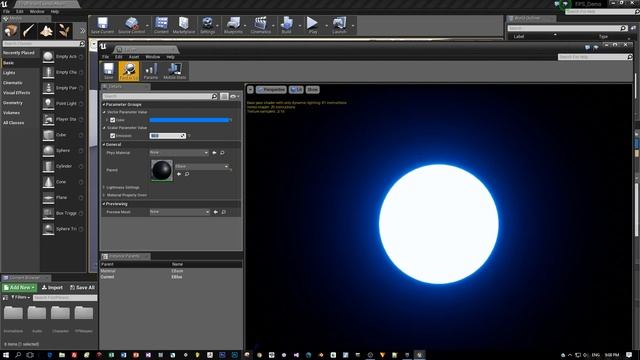Collapse the Vector Parameter Value group
The image size is (640, 360).
click(x=104, y=112)
